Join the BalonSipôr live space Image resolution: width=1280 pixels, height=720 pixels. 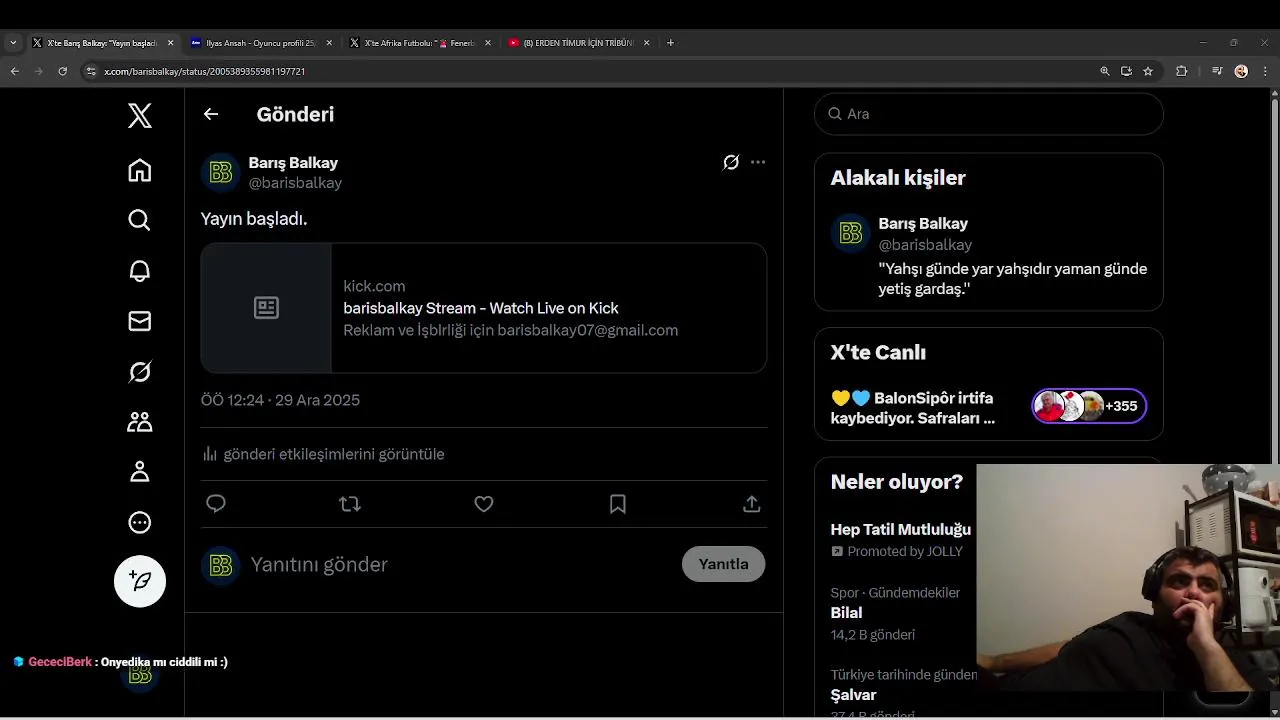coord(913,408)
